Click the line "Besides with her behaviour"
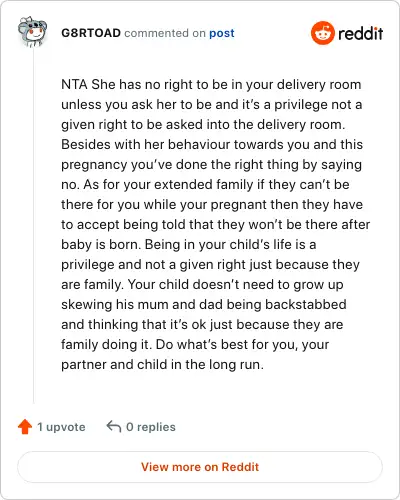The height and width of the screenshot is (500, 400). 212,144
